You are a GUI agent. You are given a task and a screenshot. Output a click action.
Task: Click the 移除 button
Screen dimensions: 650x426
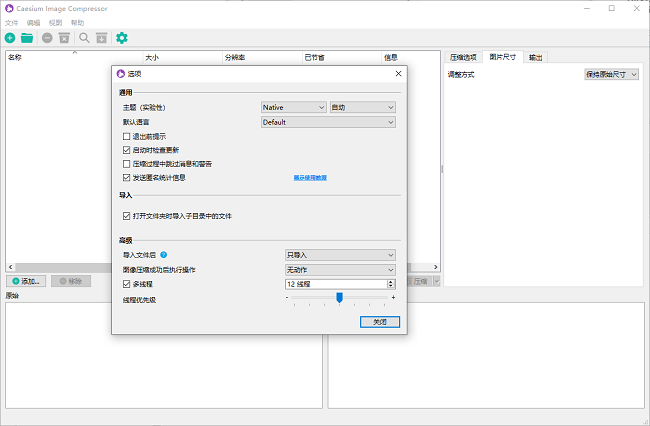pyautogui.click(x=71, y=281)
